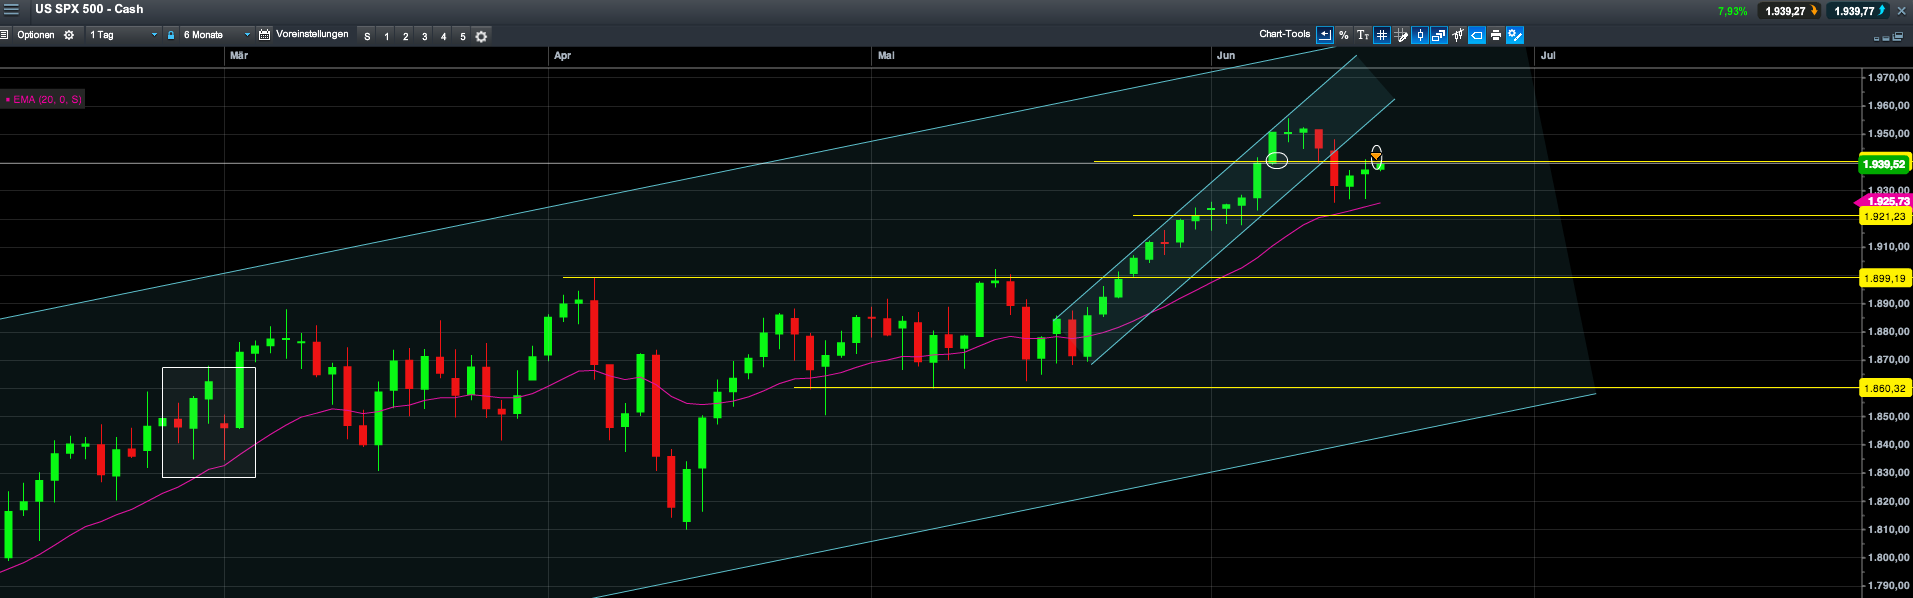This screenshot has width=1913, height=598.
Task: Toggle the arrow-return chart tool icon
Action: point(1325,35)
